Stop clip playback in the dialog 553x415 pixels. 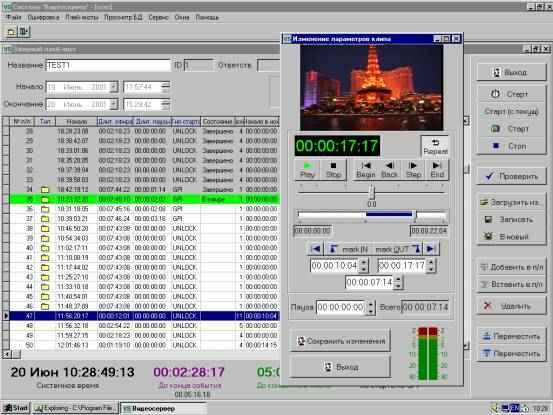click(x=333, y=170)
